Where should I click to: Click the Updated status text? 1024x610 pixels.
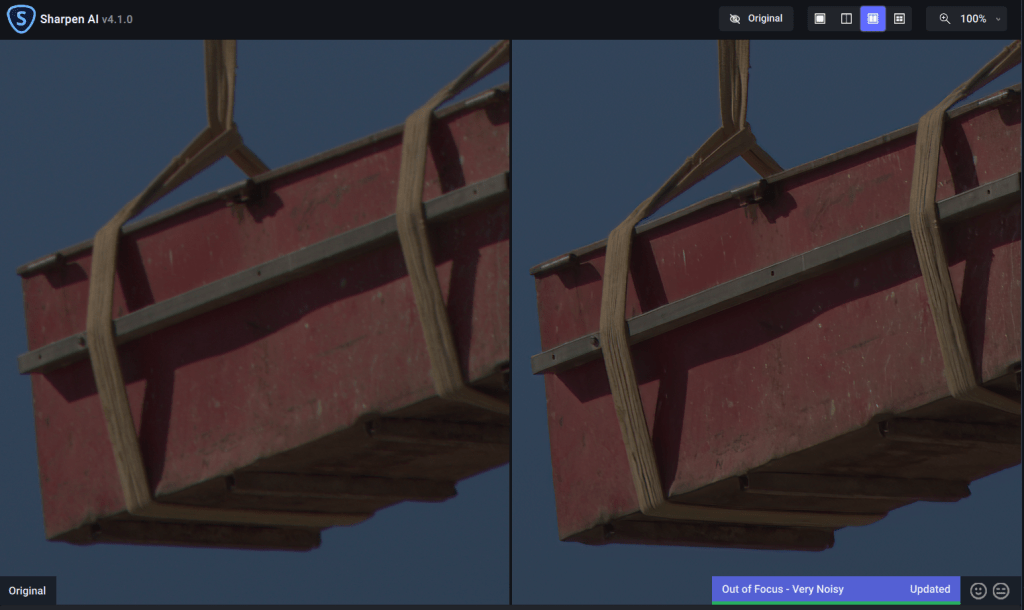click(929, 589)
